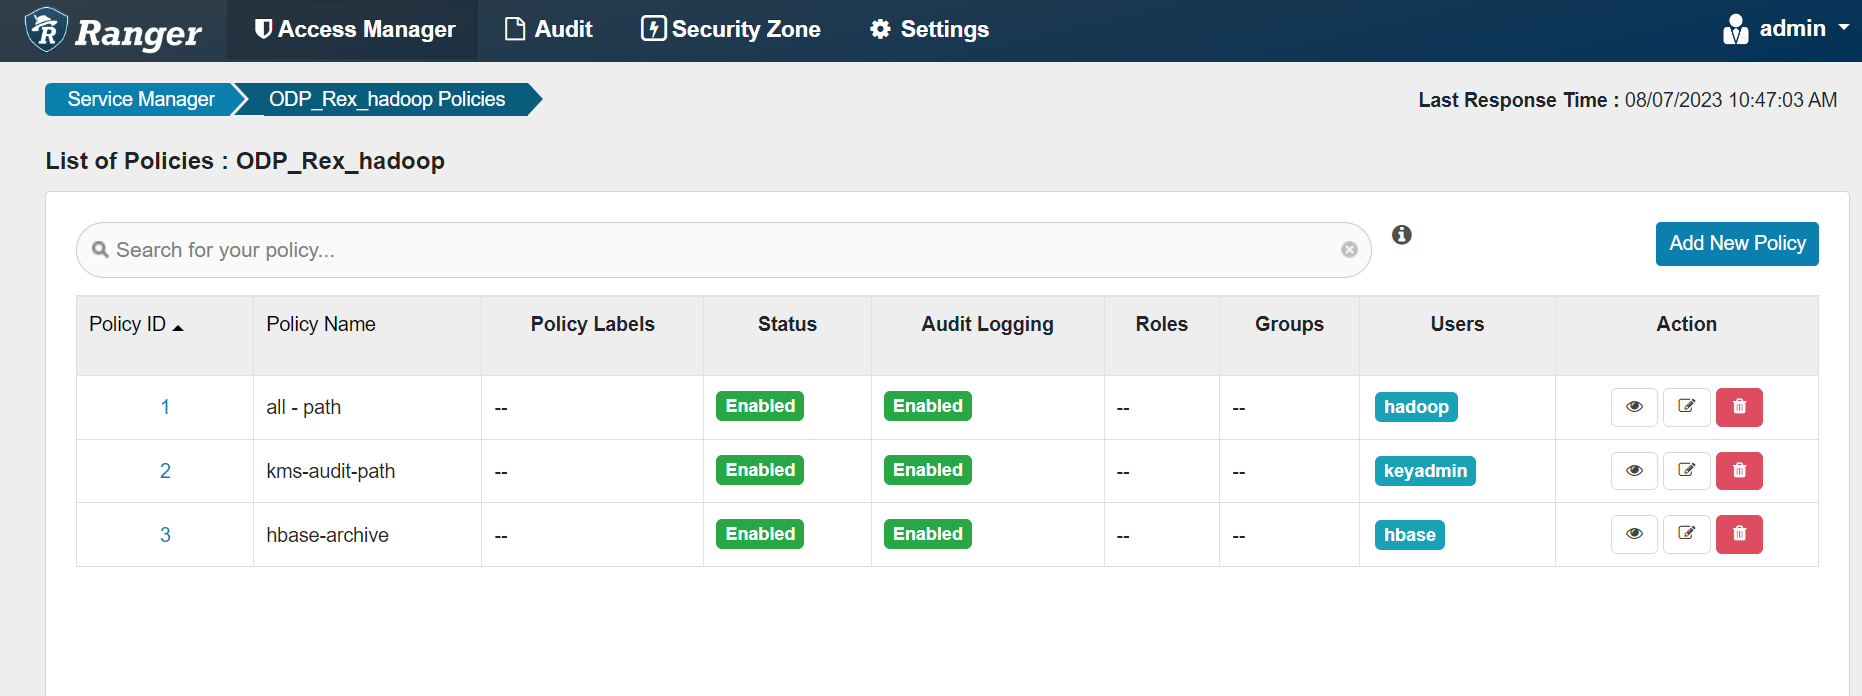Open Settings menu
The width and height of the screenshot is (1862, 696).
click(x=929, y=30)
